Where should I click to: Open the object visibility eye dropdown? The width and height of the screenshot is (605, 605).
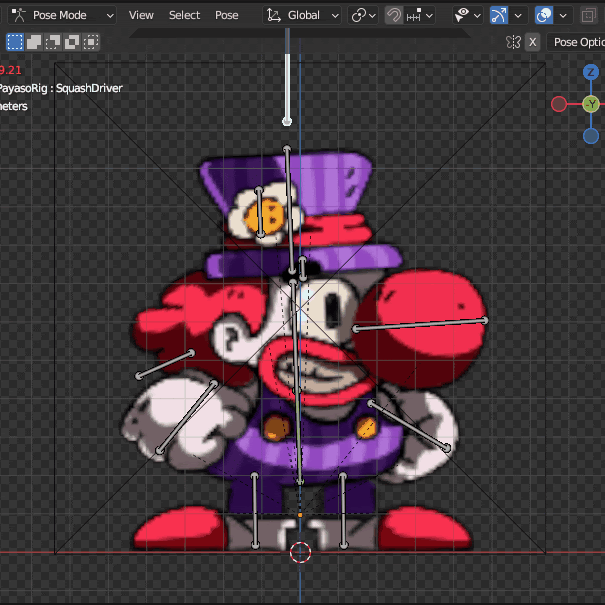click(466, 15)
